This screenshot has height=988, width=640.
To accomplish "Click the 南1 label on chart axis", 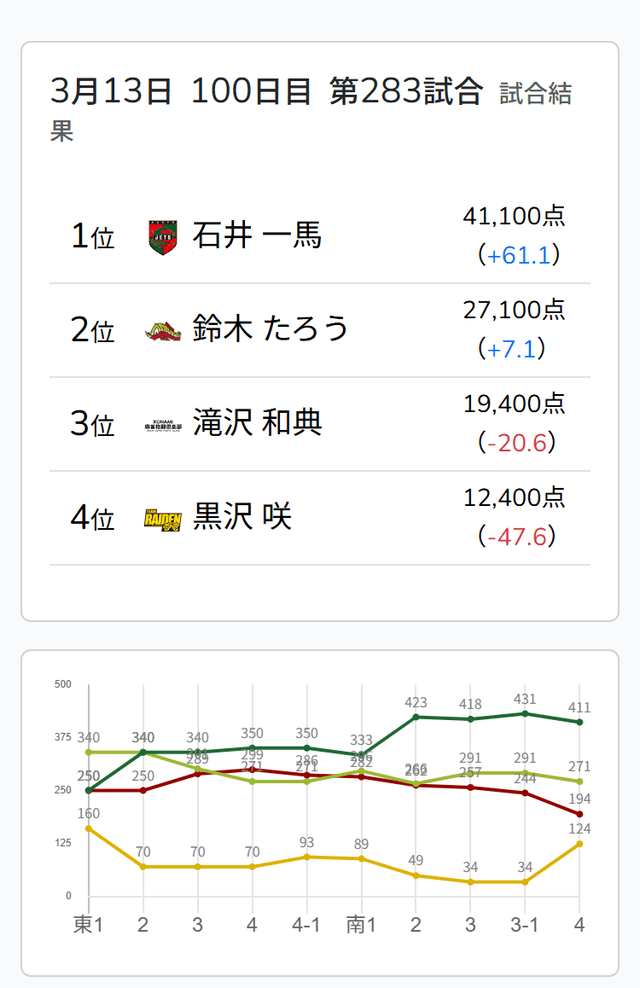I will 360,924.
